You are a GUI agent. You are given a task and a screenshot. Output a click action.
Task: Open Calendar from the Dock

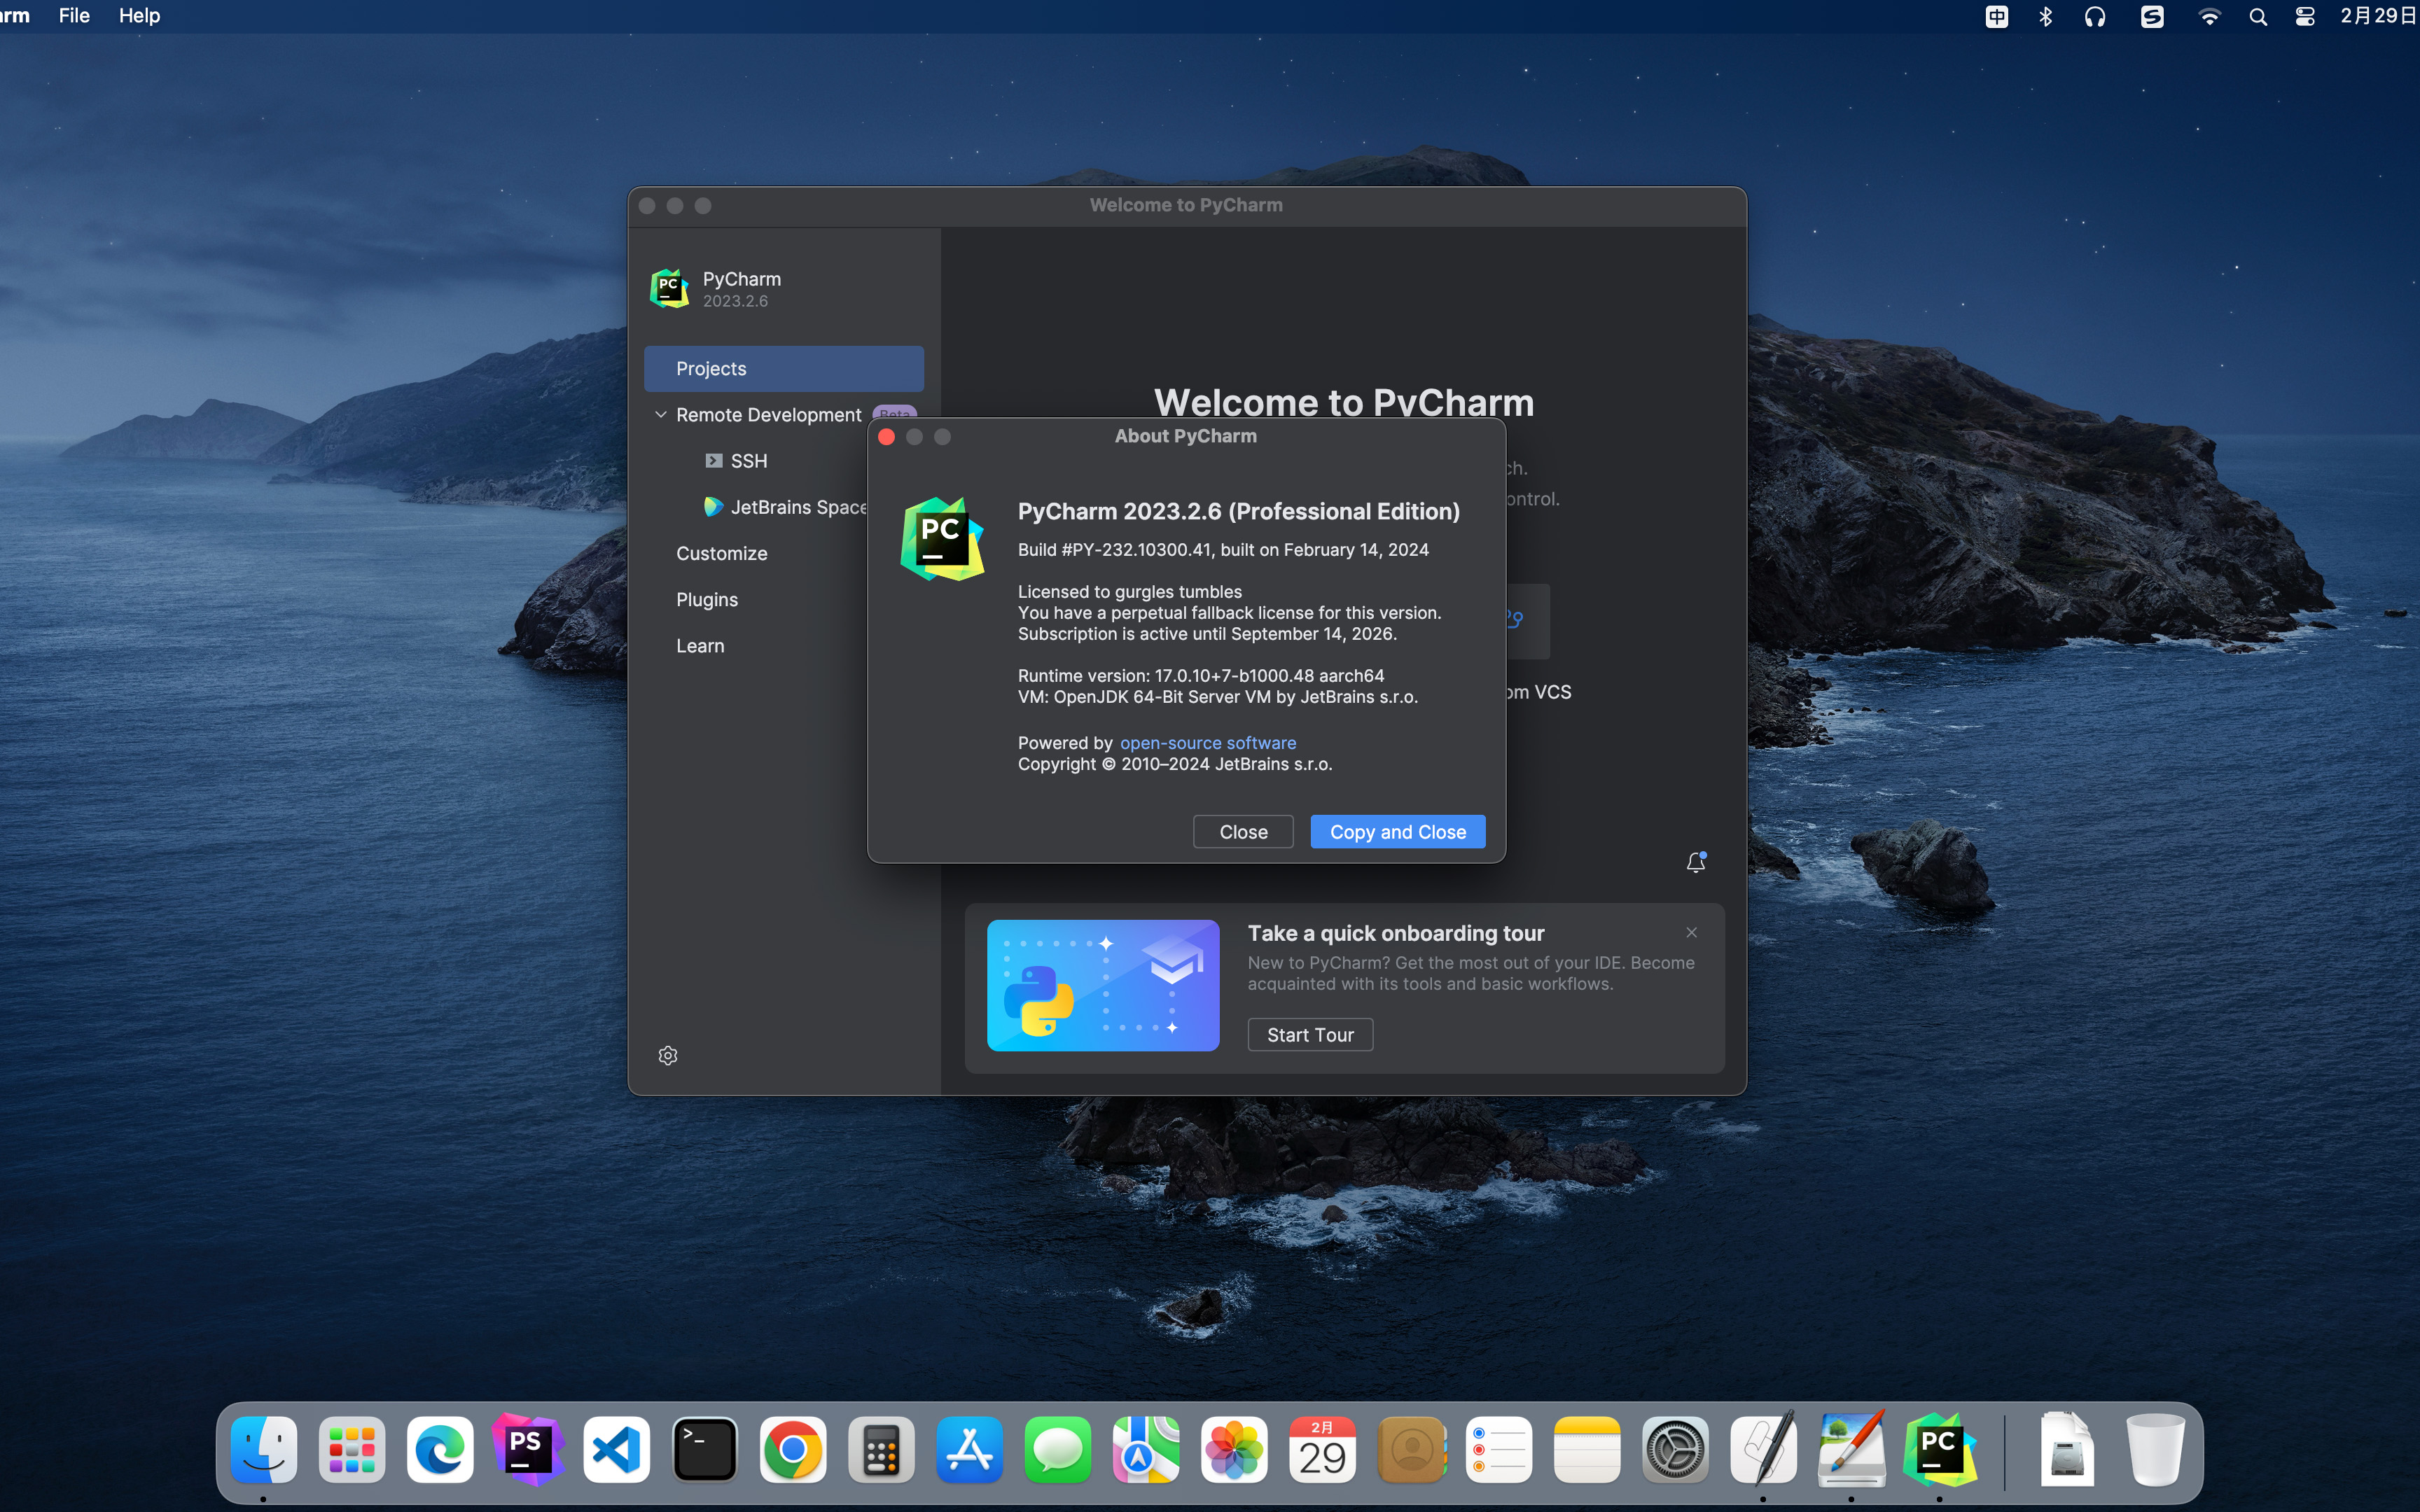(1322, 1450)
